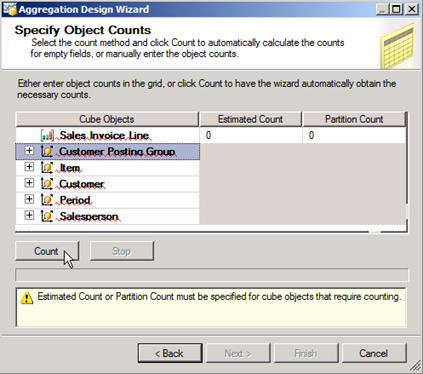The image size is (423, 374).
Task: Click the wizard title bar icon
Action: coord(9,9)
